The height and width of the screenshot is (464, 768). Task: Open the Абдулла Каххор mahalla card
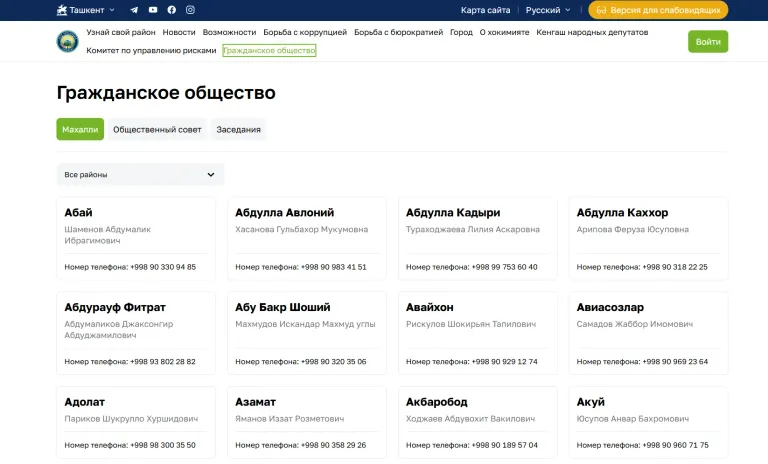click(648, 239)
